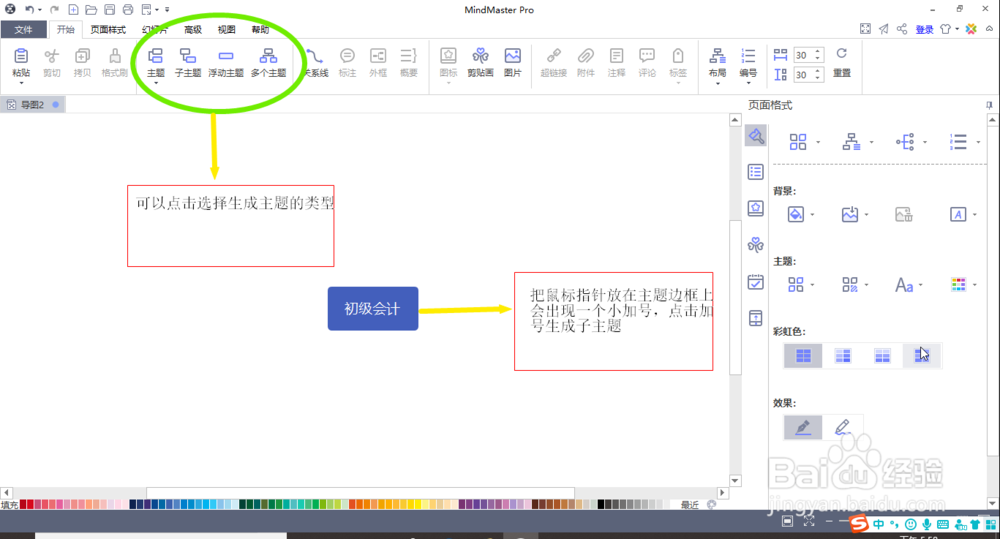
Task: Open the 剪贴画 clipart tool
Action: 480,63
